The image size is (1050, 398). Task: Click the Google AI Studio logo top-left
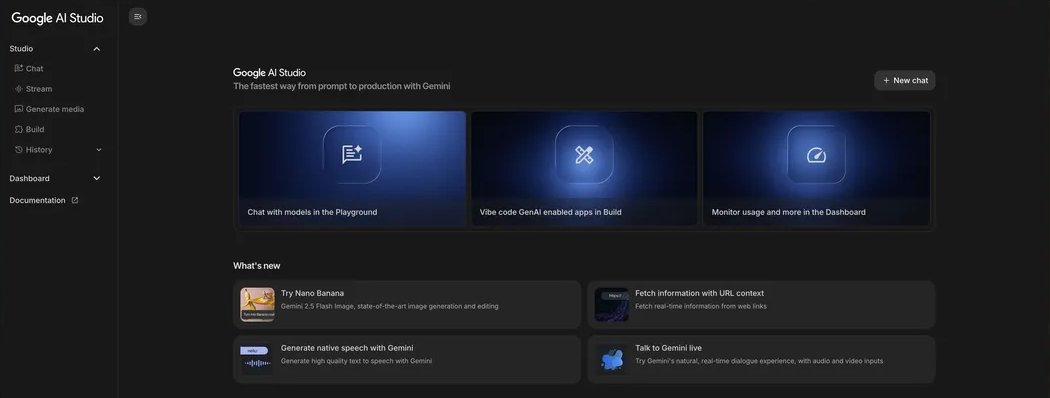[x=58, y=18]
